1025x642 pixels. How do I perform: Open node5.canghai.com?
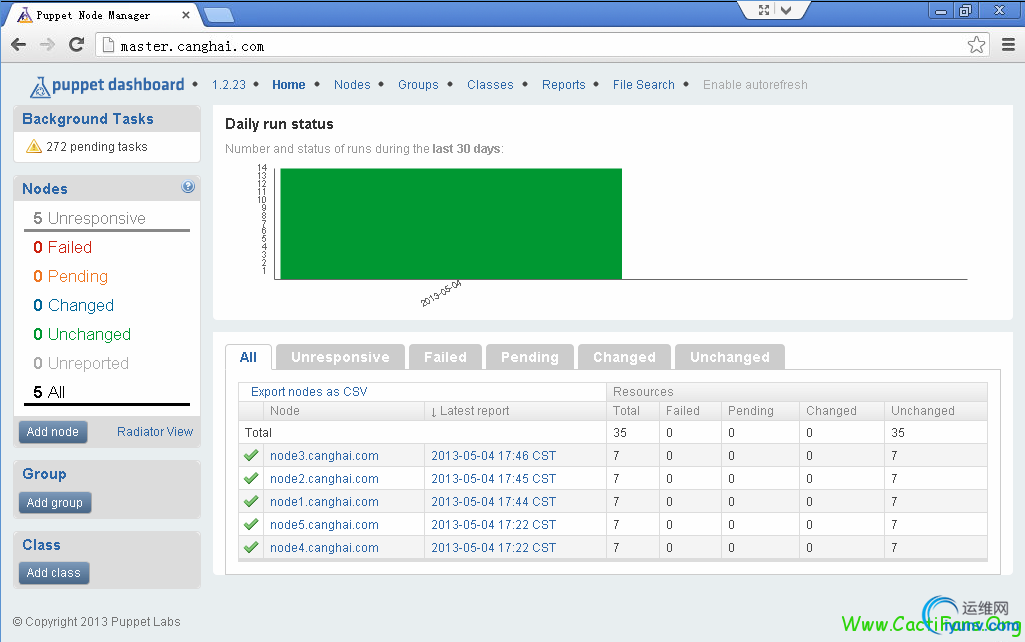tap(324, 524)
